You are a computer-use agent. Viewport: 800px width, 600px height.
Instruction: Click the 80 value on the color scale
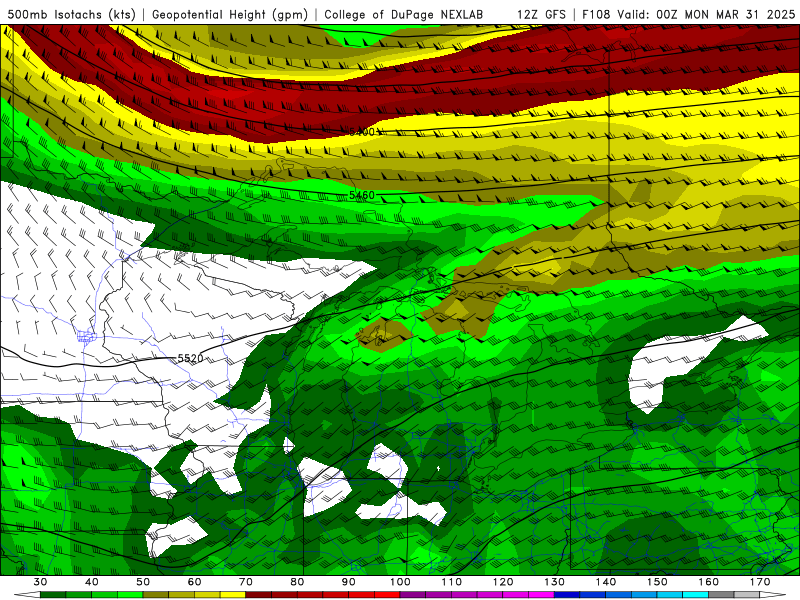(x=297, y=582)
